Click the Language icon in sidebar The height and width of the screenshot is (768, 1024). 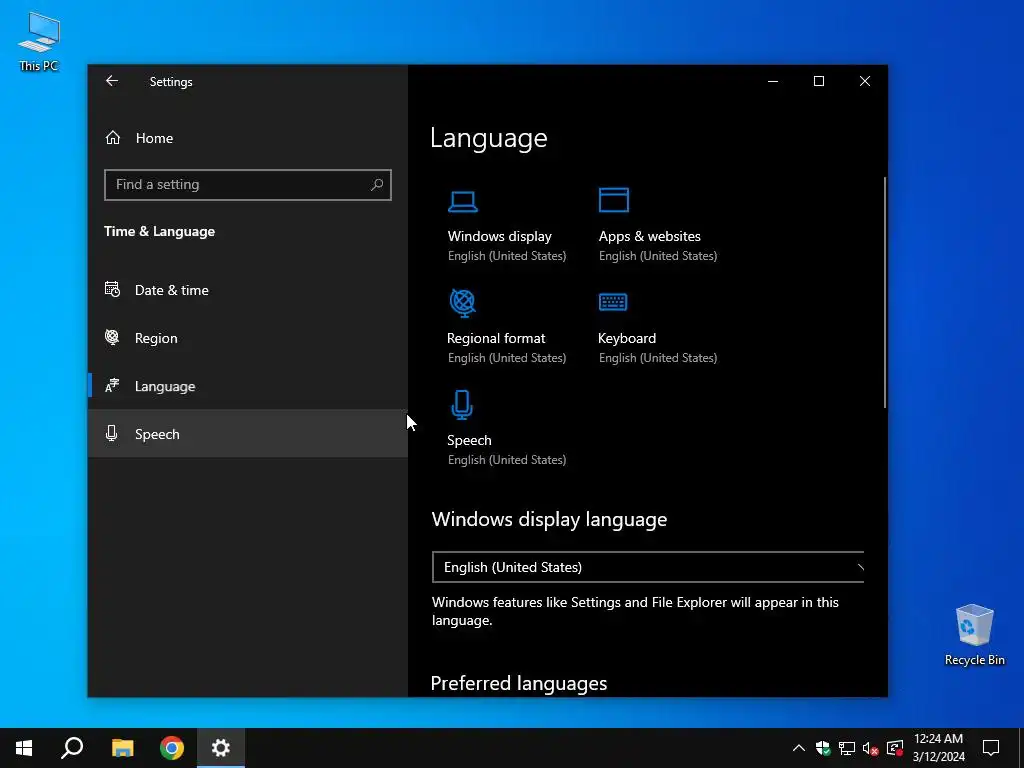click(112, 386)
